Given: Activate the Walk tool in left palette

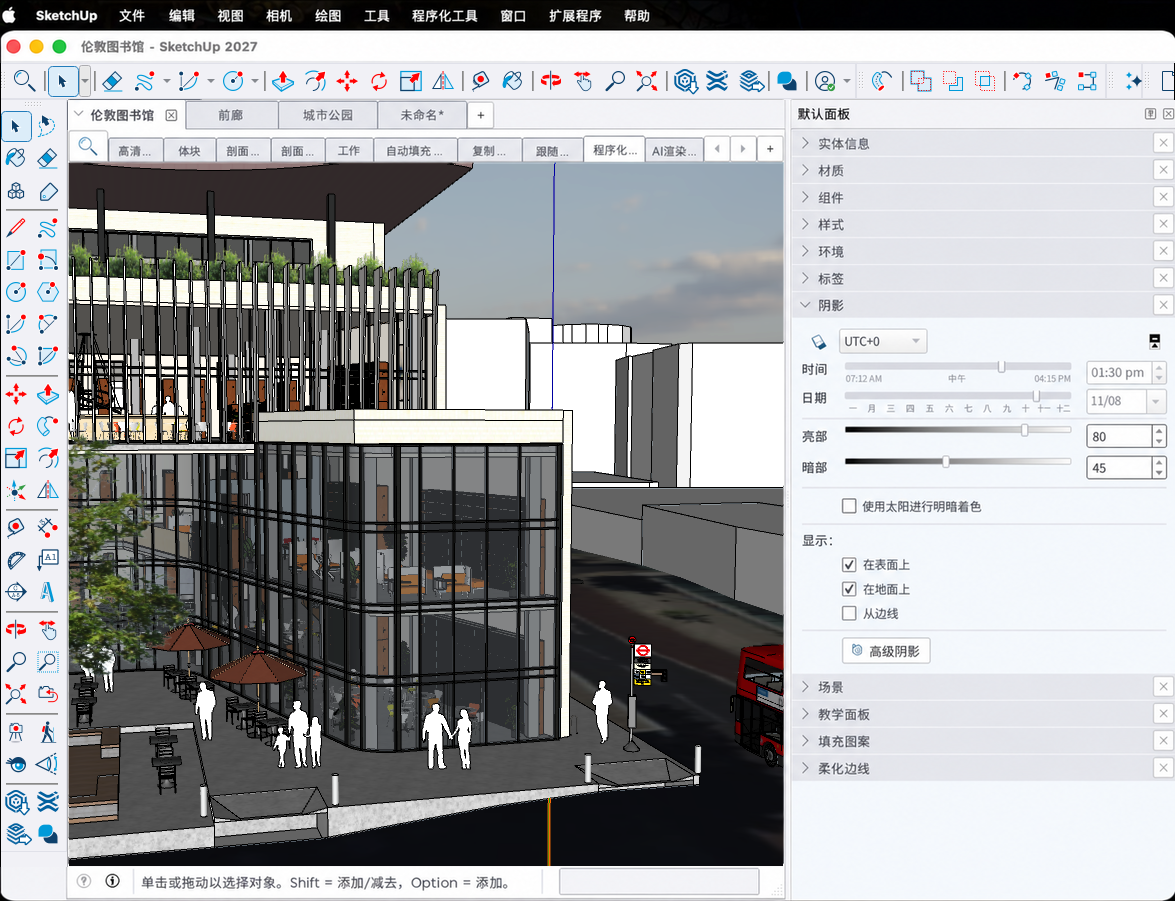Looking at the screenshot, I should point(47,732).
